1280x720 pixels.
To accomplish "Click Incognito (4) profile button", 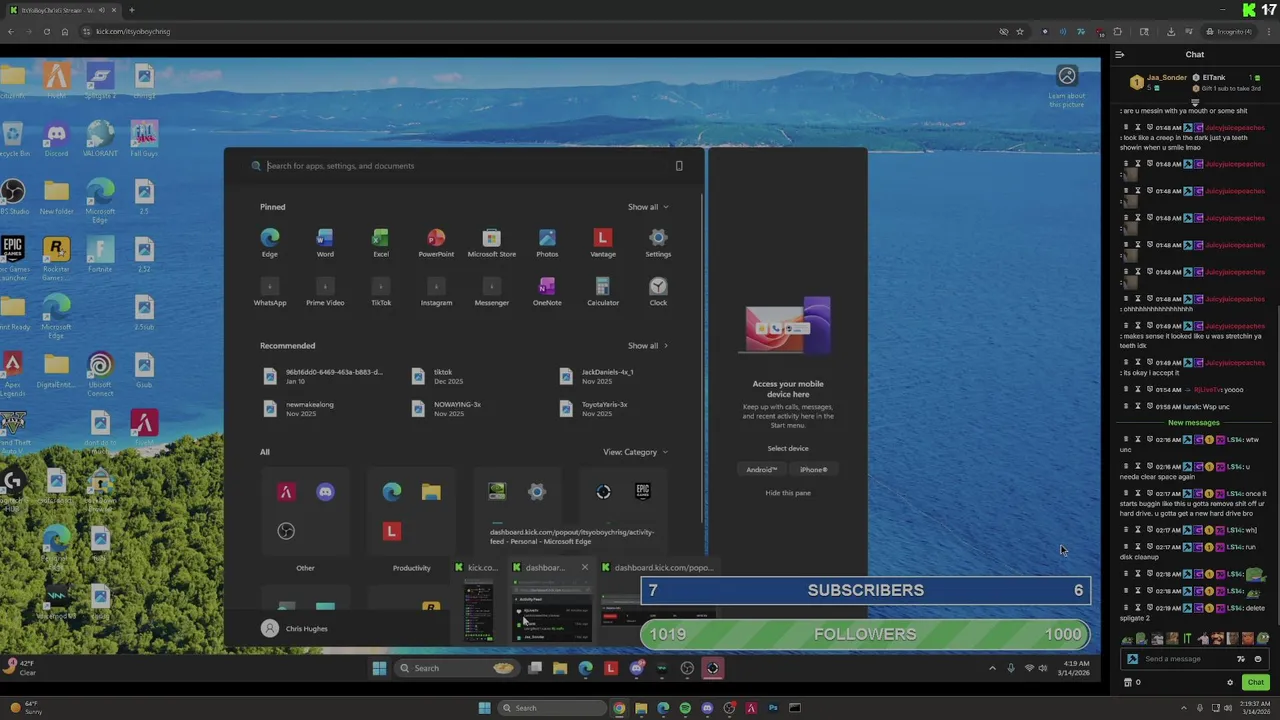I will pos(1228,31).
